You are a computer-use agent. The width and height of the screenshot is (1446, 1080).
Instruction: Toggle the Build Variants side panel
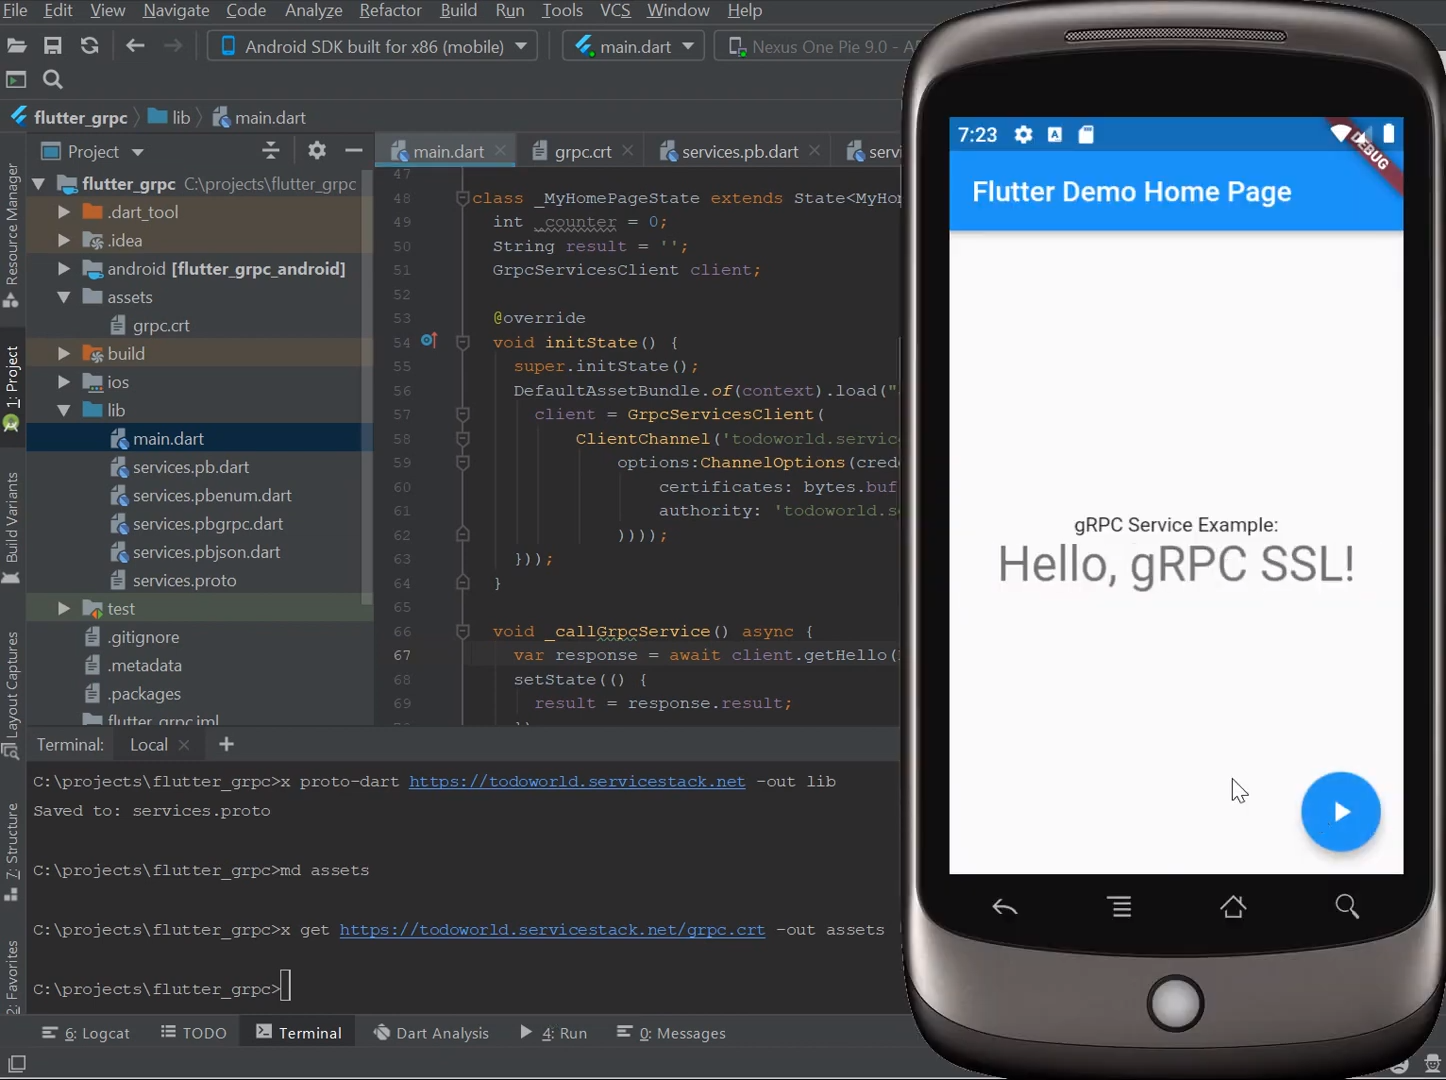coord(12,527)
